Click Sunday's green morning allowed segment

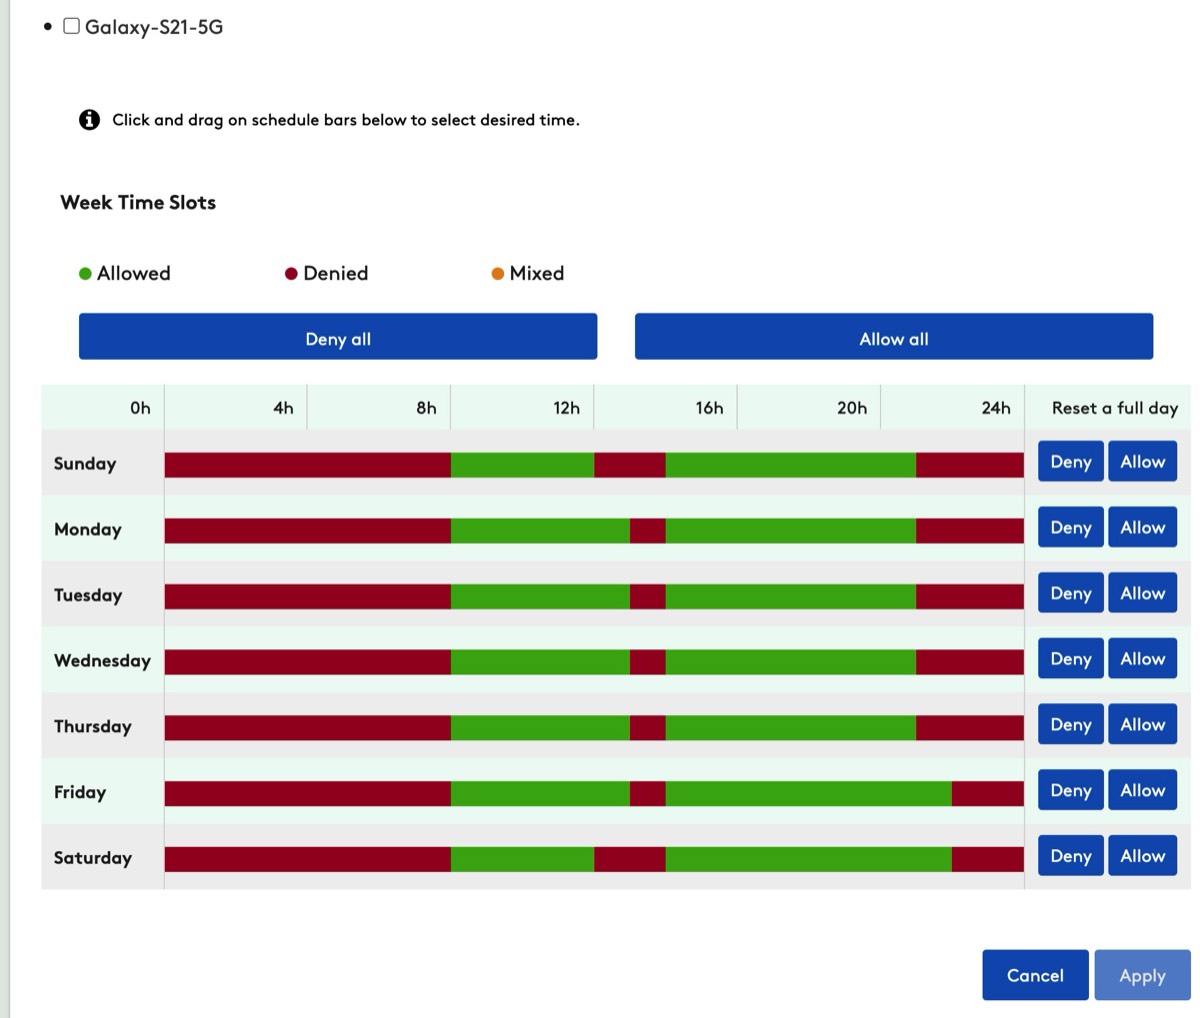tap(522, 464)
